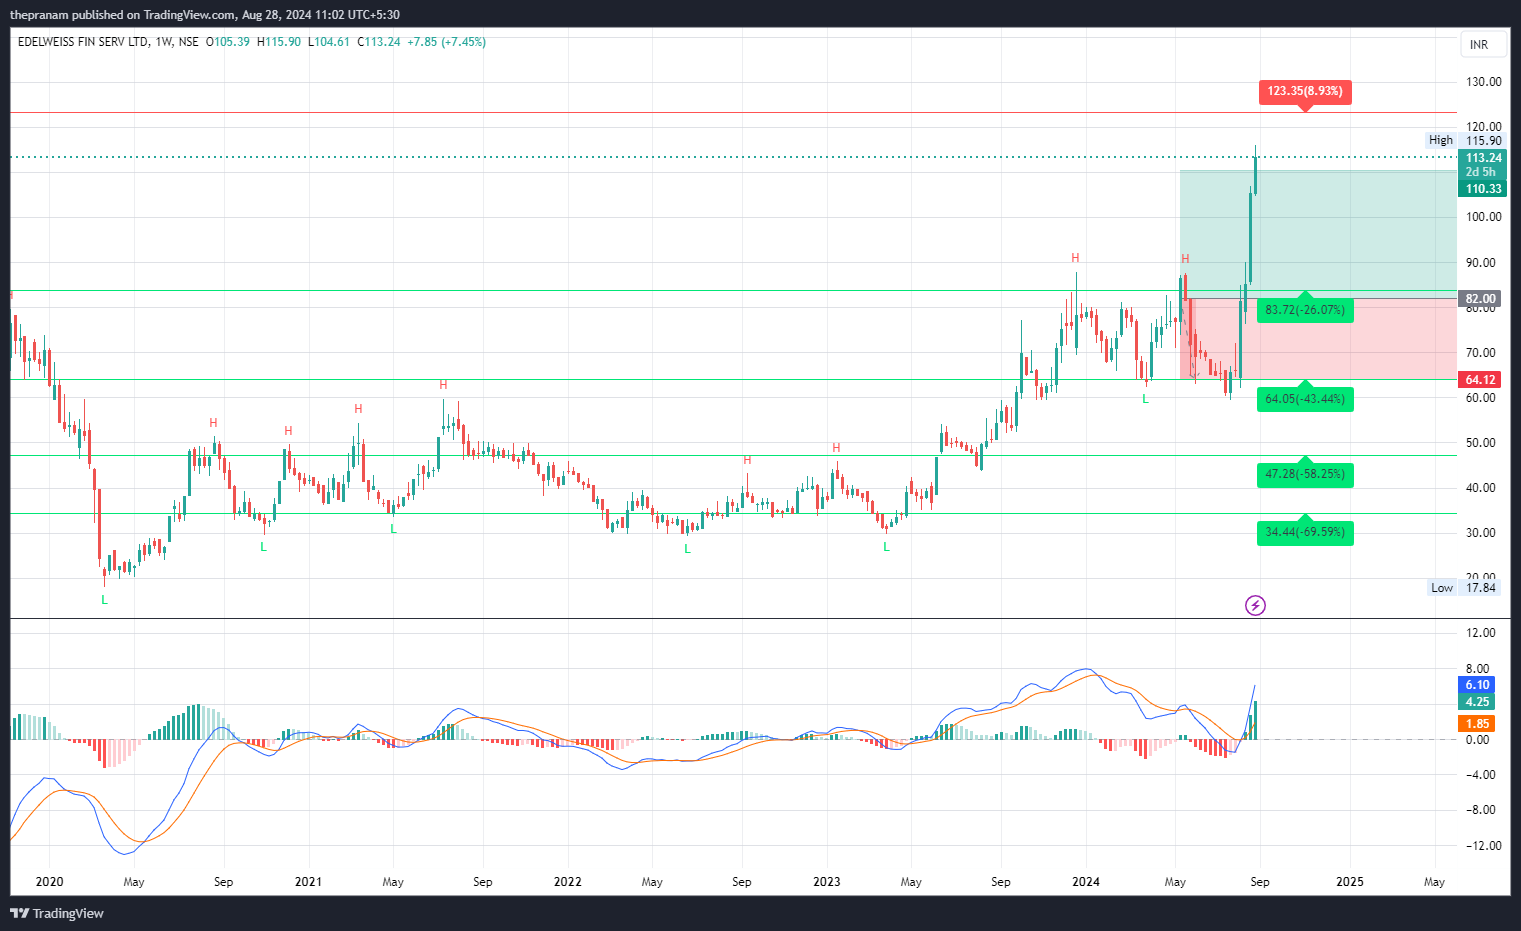Click the green histogram value tag 4.25

tap(1478, 702)
